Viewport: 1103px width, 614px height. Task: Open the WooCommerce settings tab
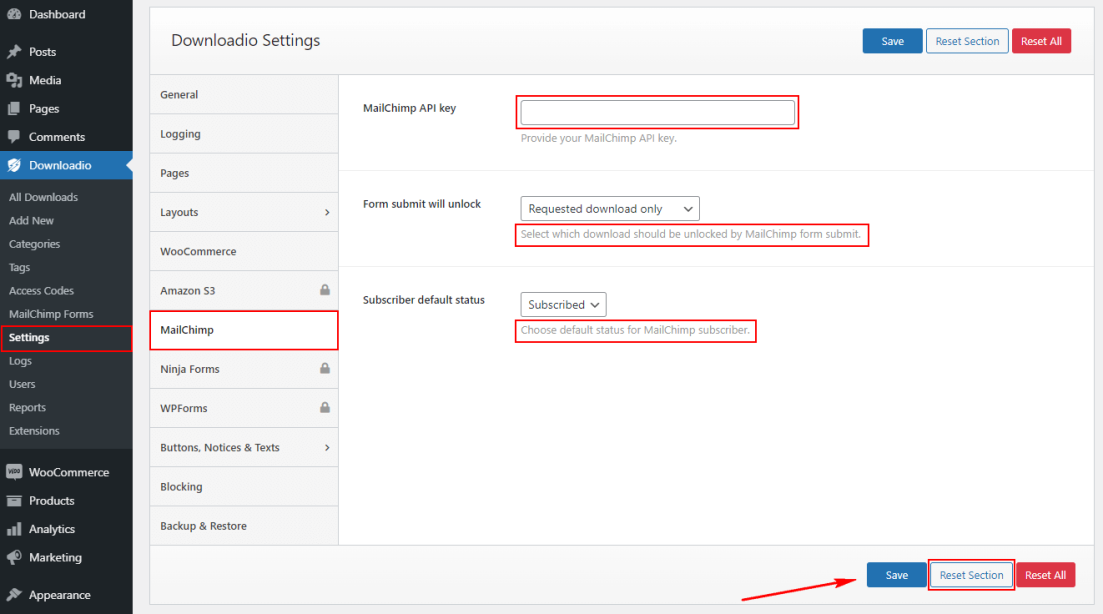click(244, 251)
